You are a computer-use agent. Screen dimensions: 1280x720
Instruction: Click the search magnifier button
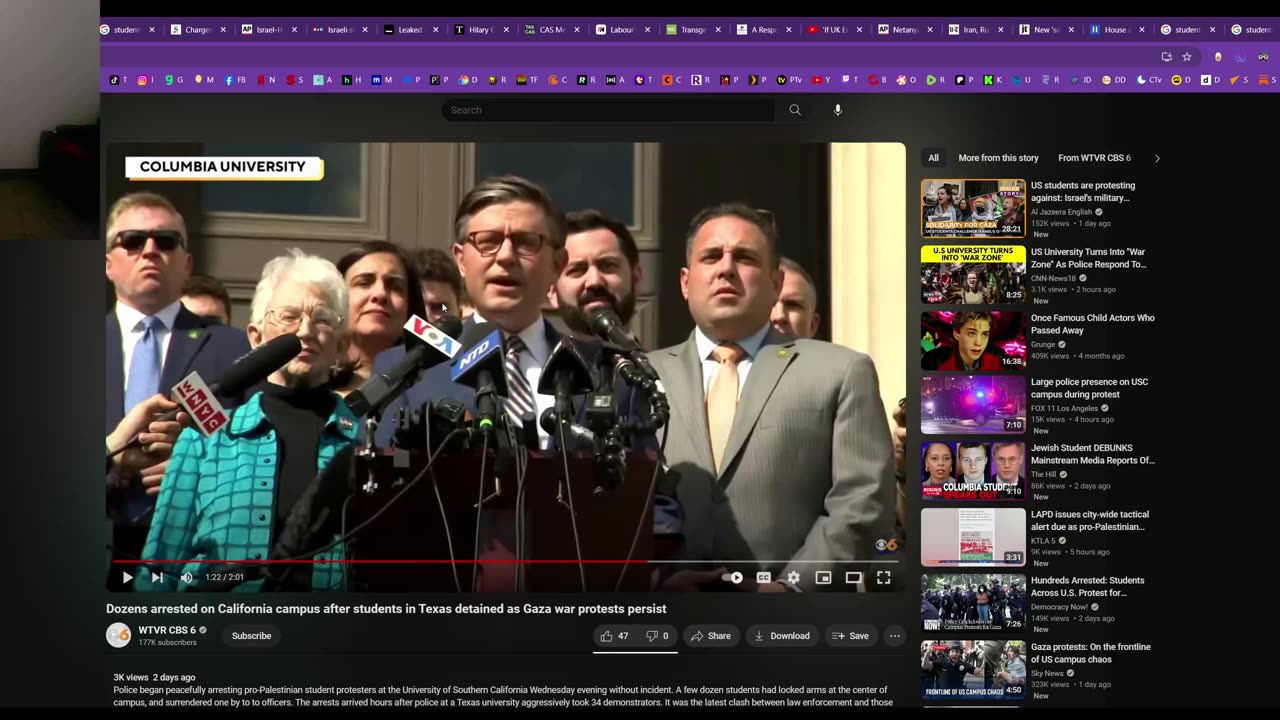[795, 110]
